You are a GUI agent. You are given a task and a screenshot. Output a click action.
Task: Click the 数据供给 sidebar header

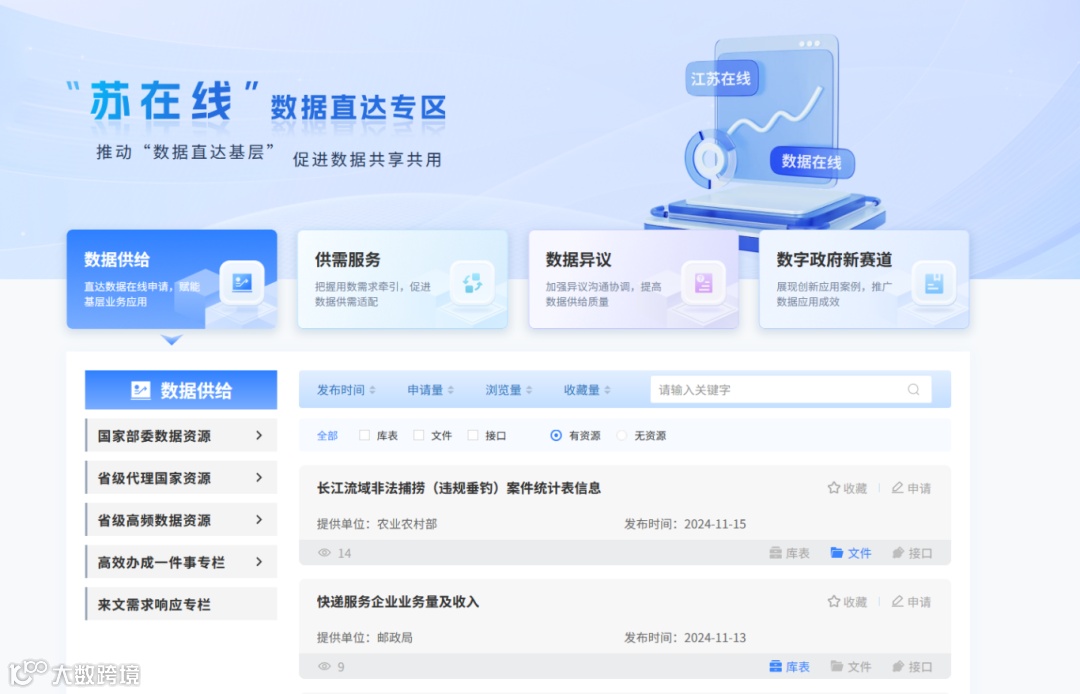point(181,390)
